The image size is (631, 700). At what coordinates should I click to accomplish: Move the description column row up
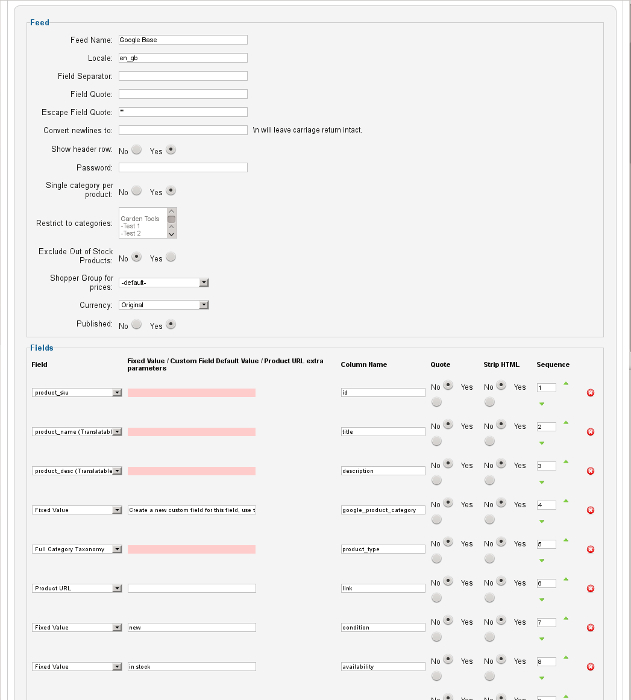point(566,462)
